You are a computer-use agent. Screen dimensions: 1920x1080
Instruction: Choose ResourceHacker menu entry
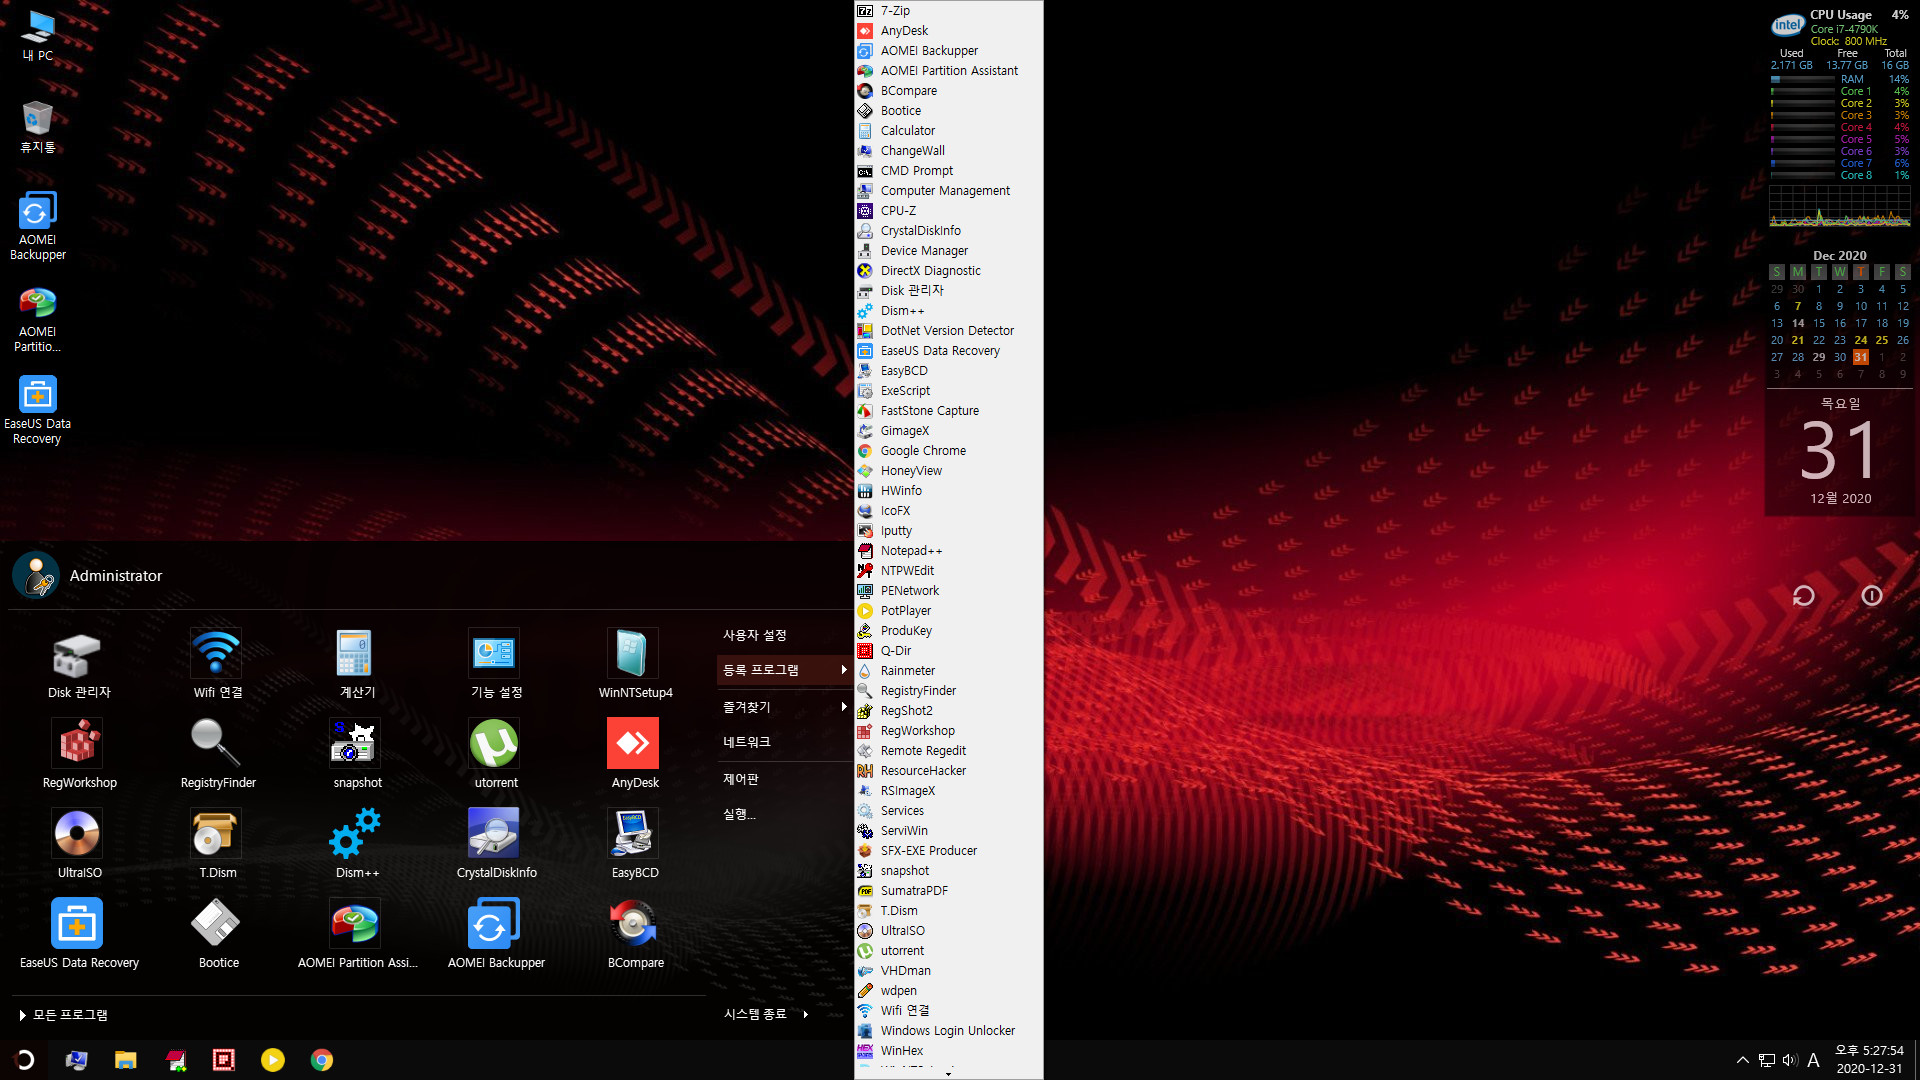point(948,771)
